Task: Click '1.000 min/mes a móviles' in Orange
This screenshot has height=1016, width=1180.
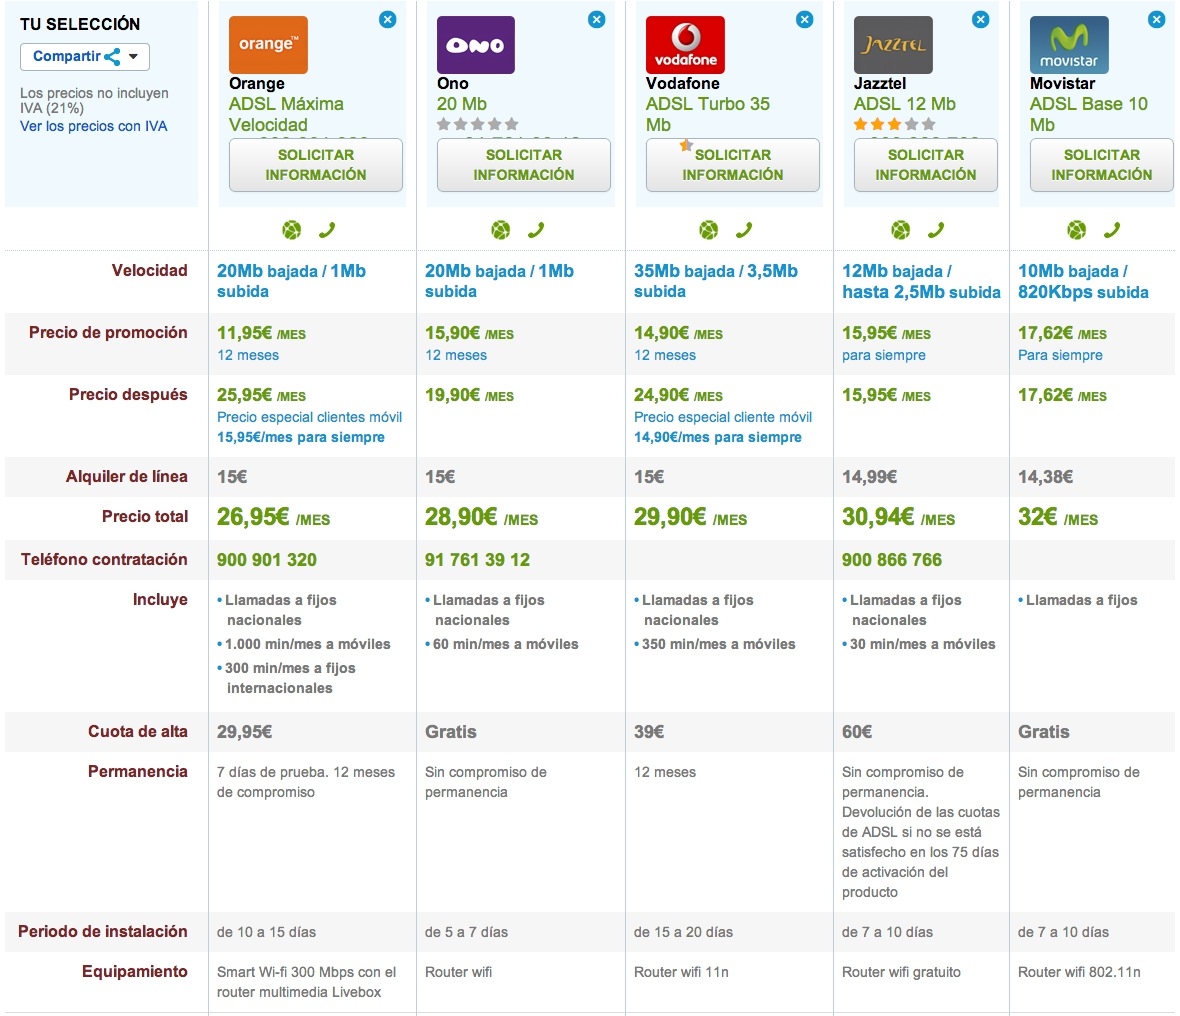Action: 308,644
